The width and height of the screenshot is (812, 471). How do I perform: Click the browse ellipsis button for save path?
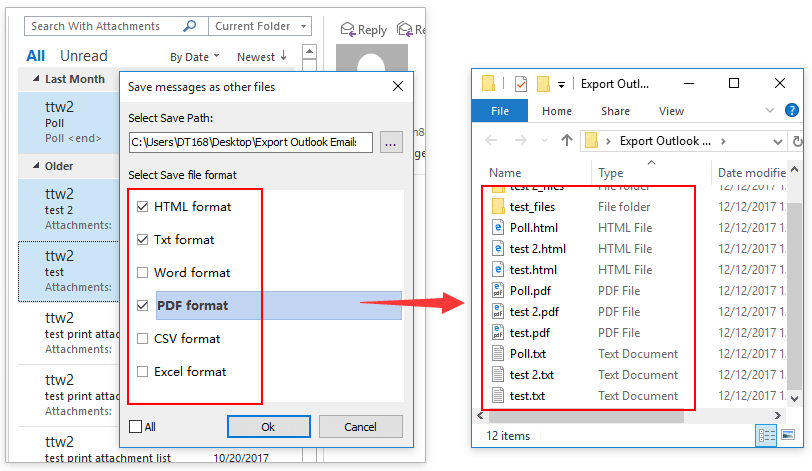(391, 143)
